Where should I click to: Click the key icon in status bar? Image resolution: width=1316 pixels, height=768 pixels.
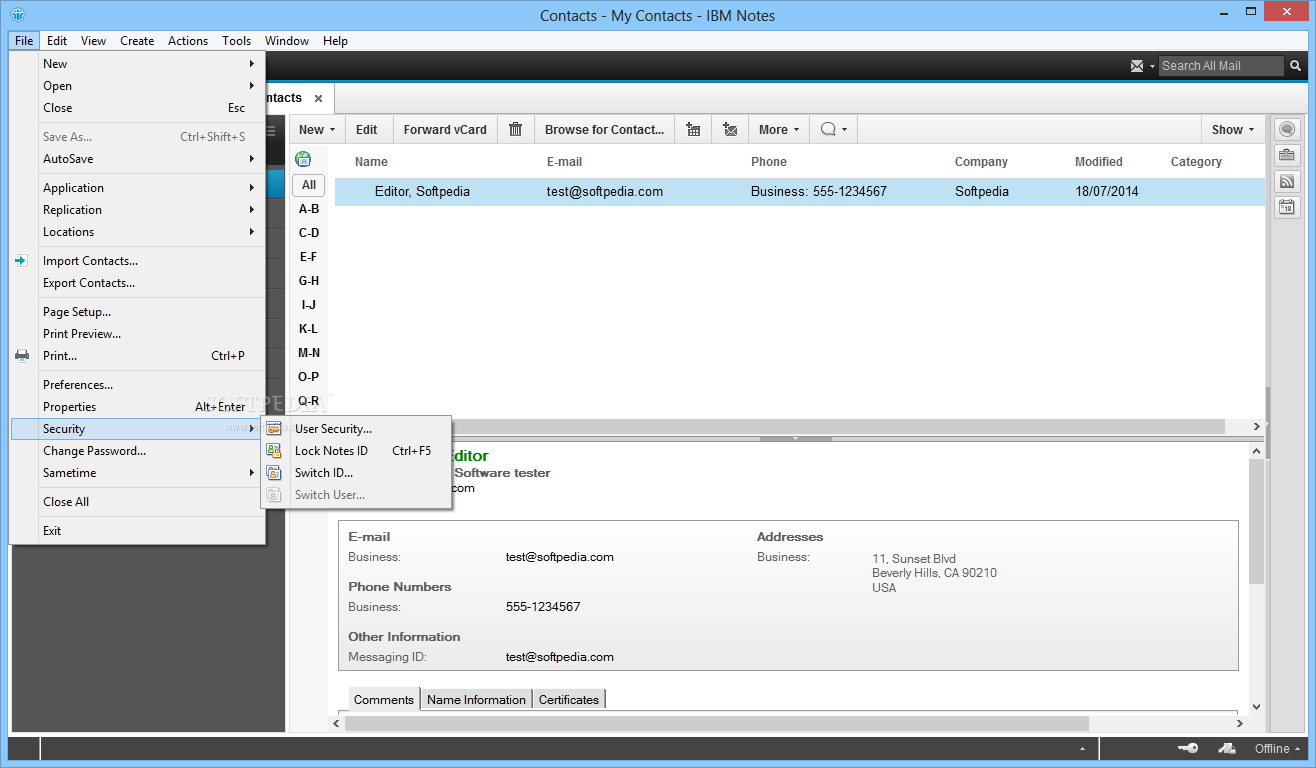[x=1188, y=749]
